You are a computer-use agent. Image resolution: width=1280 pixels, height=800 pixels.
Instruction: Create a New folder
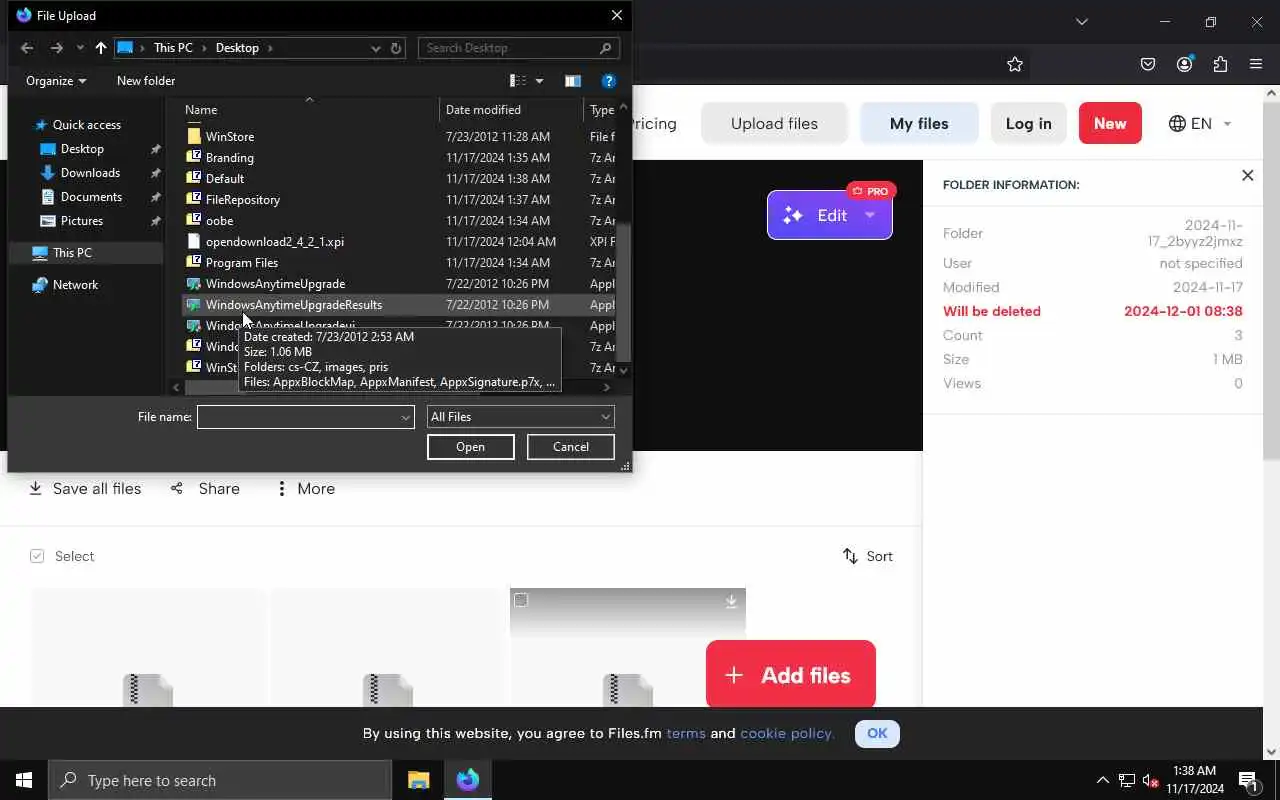146,81
